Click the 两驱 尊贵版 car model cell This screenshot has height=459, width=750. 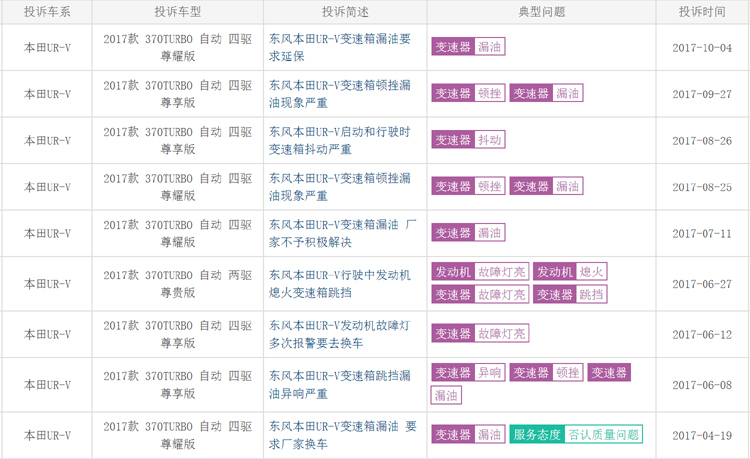click(177, 284)
